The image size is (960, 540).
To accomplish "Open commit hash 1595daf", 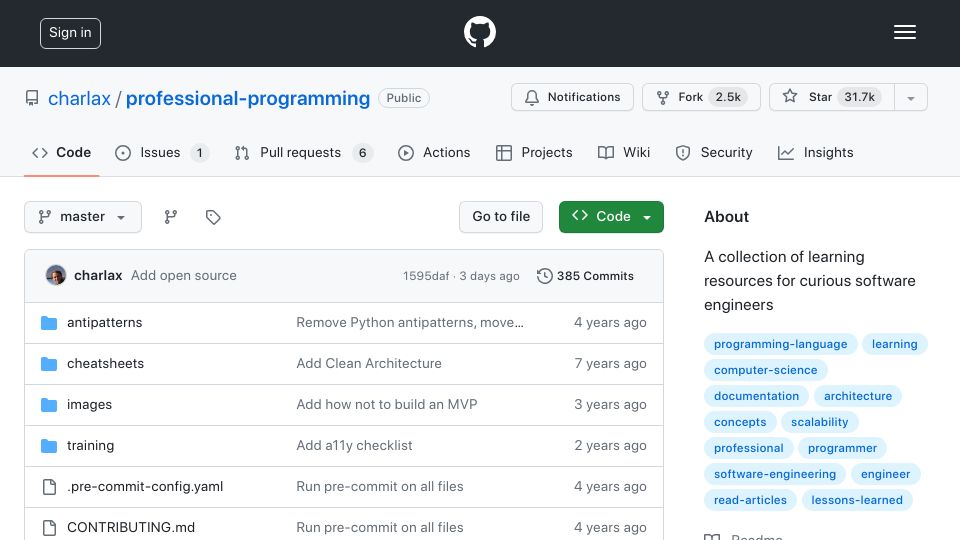I will tap(426, 276).
